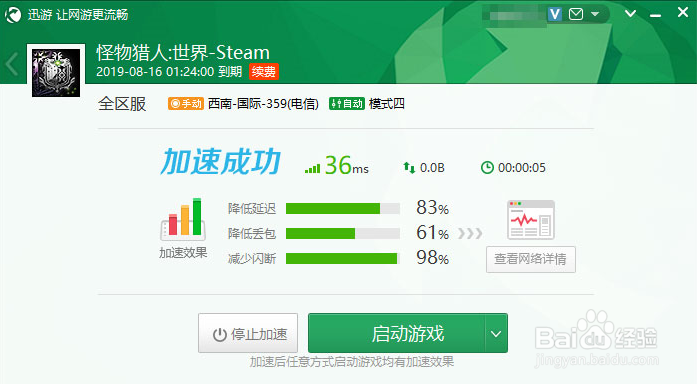Click the 61% packet loss value
697x384 pixels.
(433, 232)
